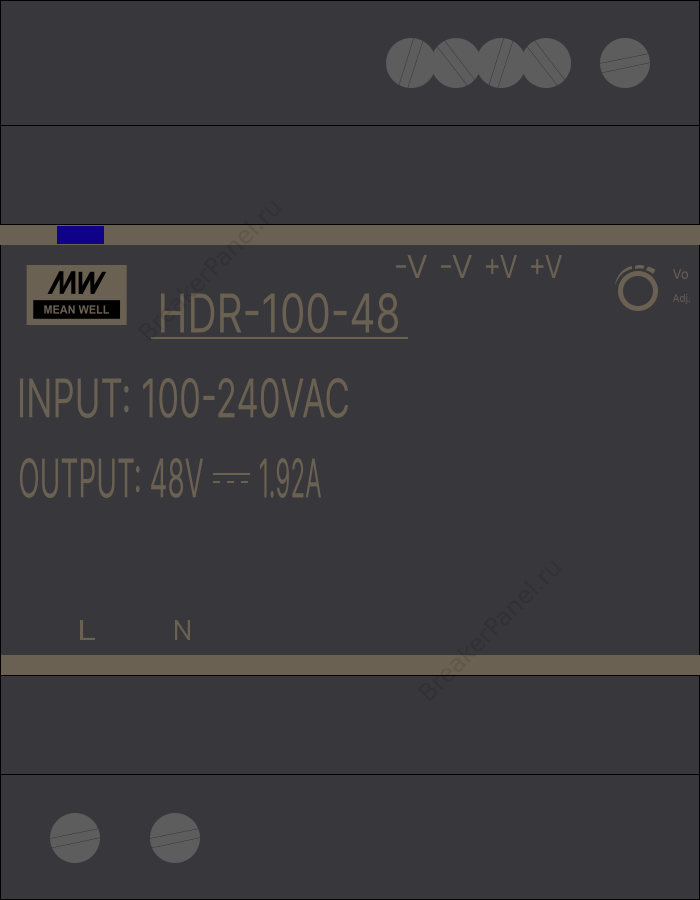Click the N input screw terminal
This screenshot has width=700, height=900.
pos(175,837)
